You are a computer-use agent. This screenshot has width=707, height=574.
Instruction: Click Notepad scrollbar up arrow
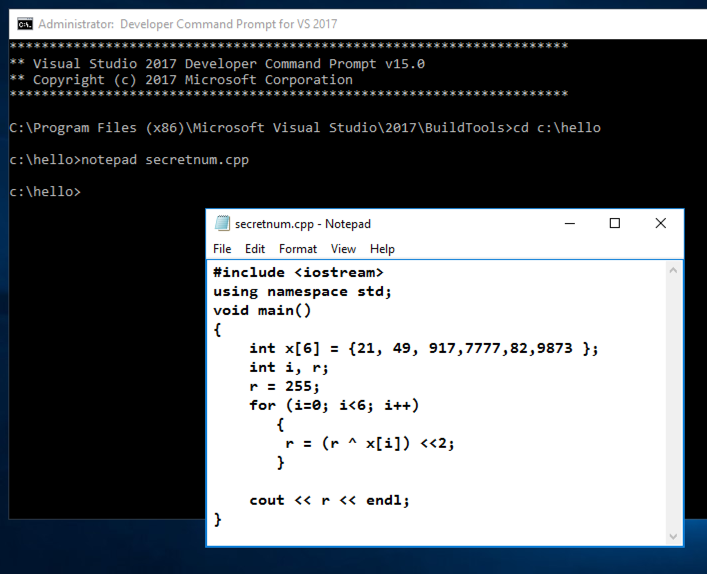(673, 271)
